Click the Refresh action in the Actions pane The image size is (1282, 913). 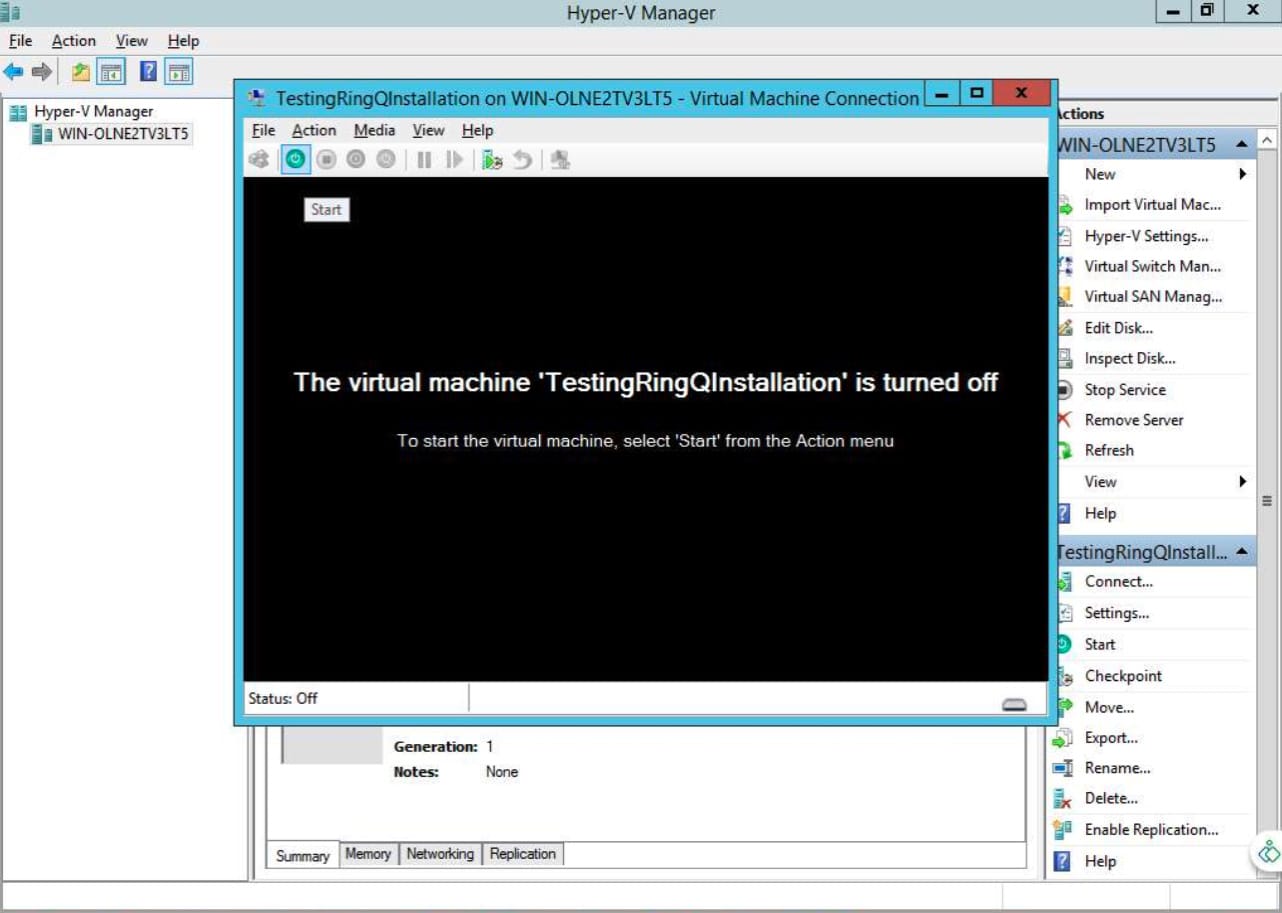coord(1108,450)
